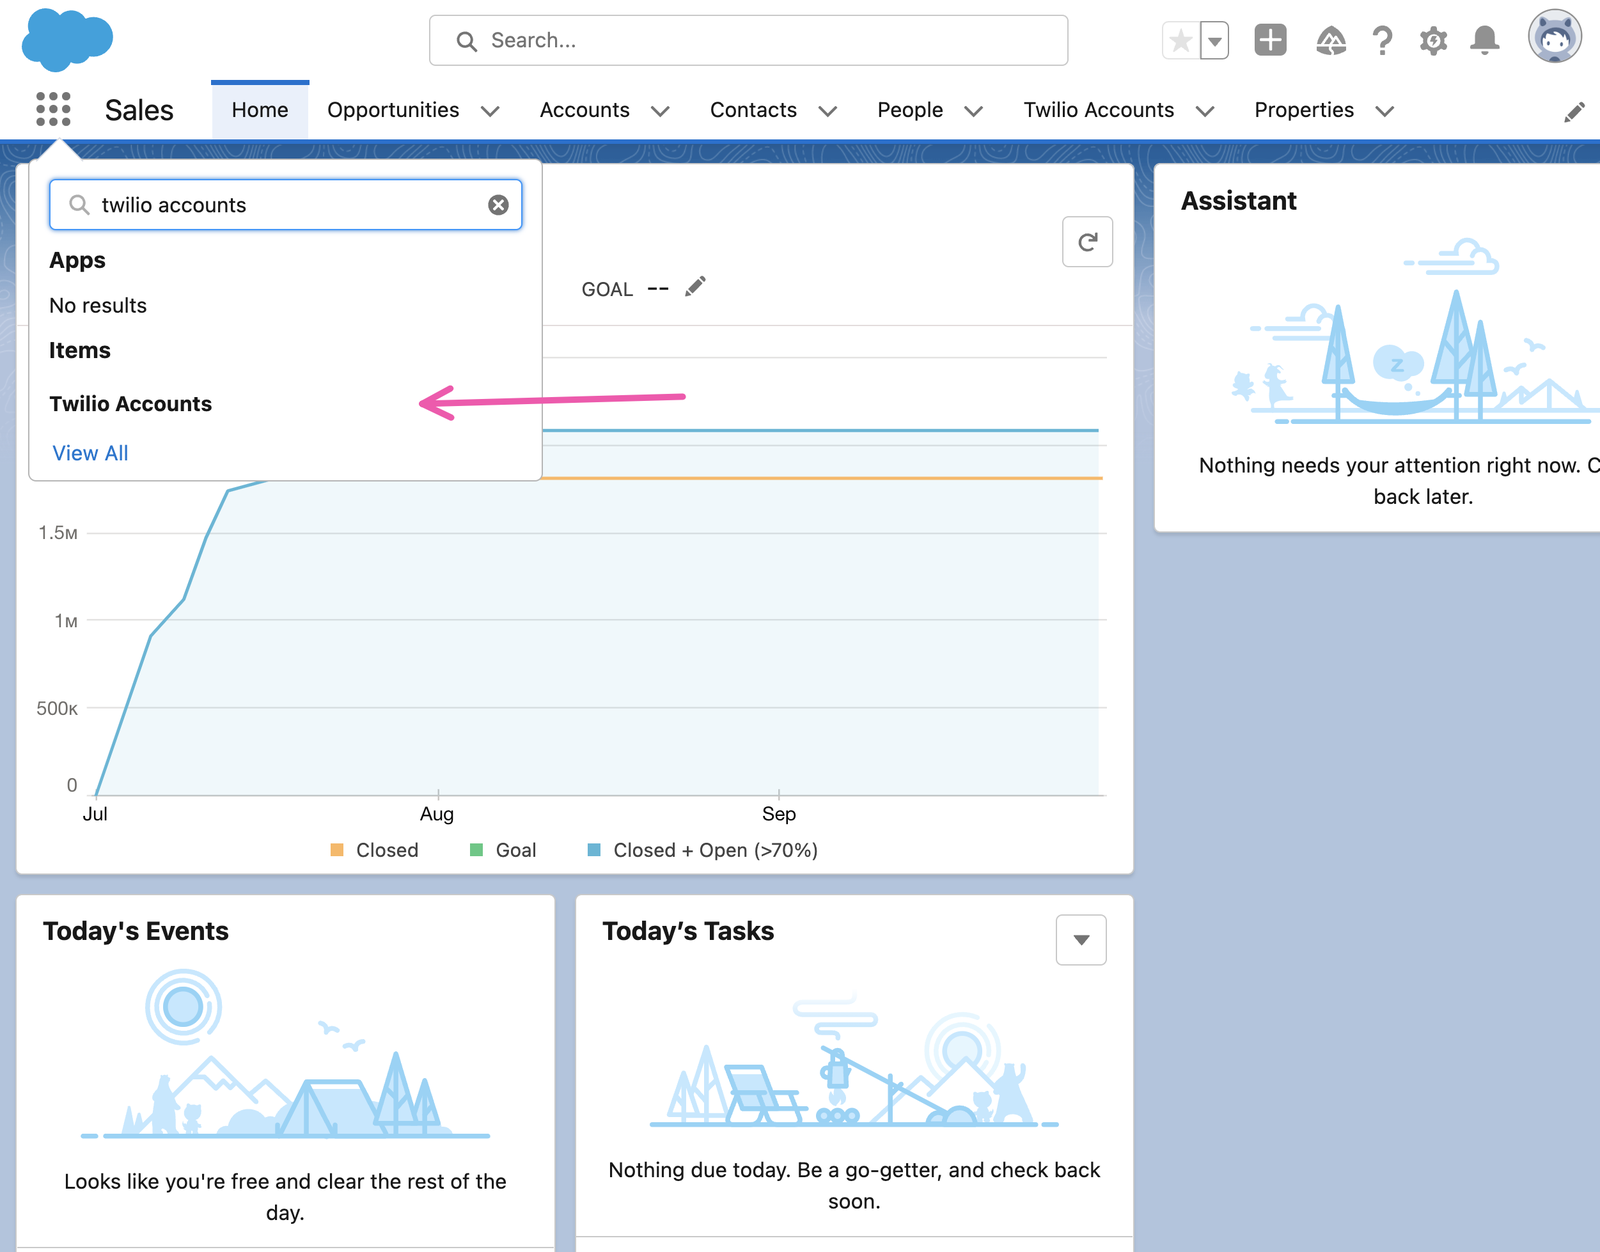
Task: Refresh the performance chart
Action: coord(1087,241)
